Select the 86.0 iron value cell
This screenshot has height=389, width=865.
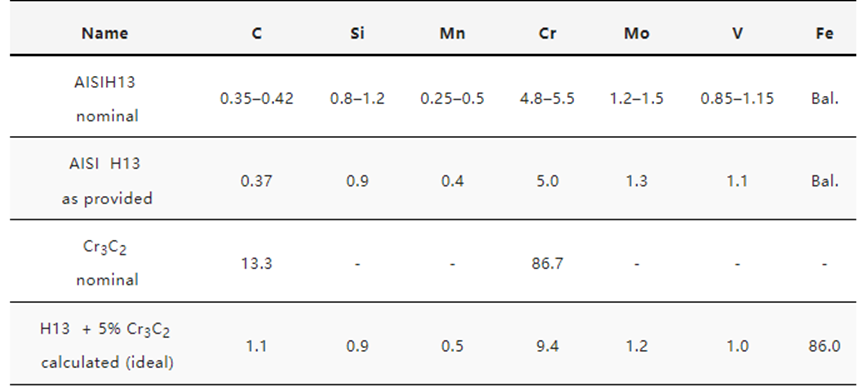coord(825,346)
